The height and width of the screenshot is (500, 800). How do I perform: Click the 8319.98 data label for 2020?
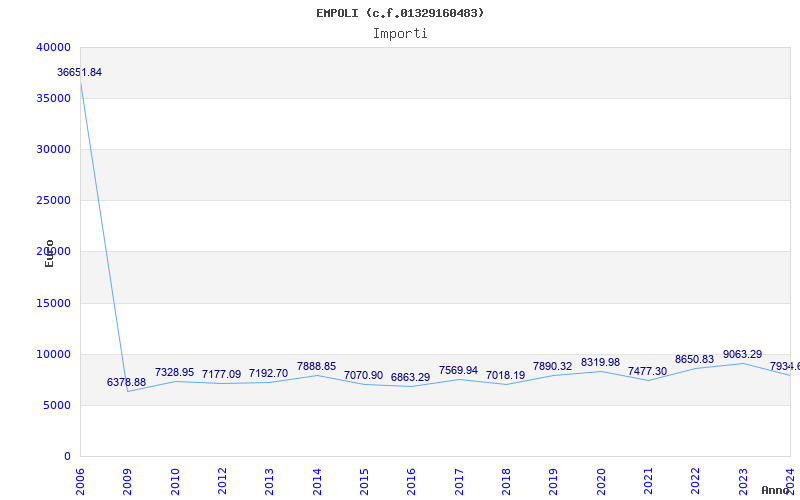click(x=600, y=362)
